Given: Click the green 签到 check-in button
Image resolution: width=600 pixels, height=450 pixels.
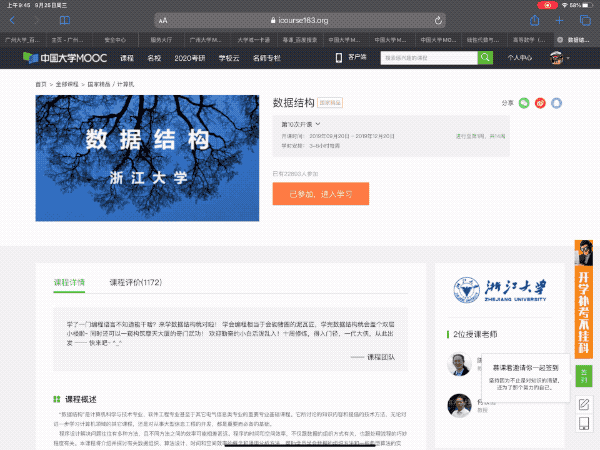Looking at the screenshot, I should click(584, 376).
